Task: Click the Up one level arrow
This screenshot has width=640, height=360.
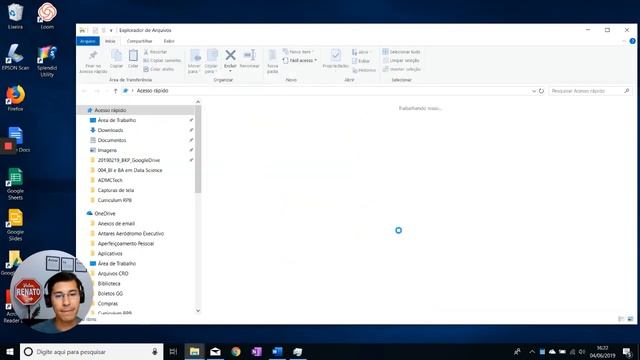Action: [116, 91]
